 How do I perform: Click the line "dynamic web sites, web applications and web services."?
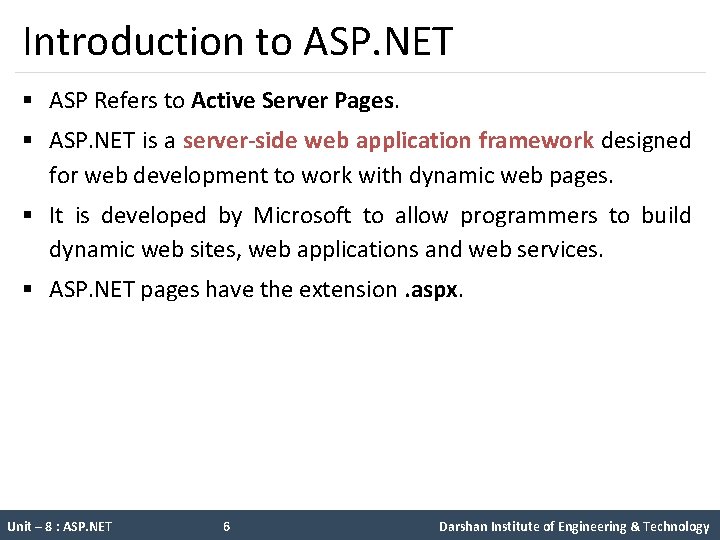[326, 250]
